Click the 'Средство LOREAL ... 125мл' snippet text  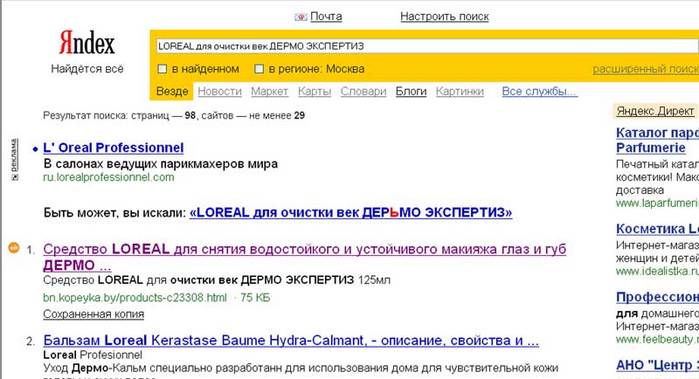pos(217,280)
